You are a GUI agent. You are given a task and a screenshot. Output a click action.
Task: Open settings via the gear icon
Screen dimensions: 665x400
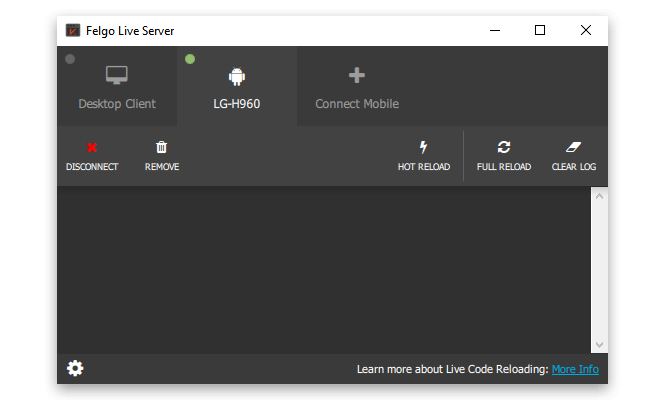click(x=75, y=368)
